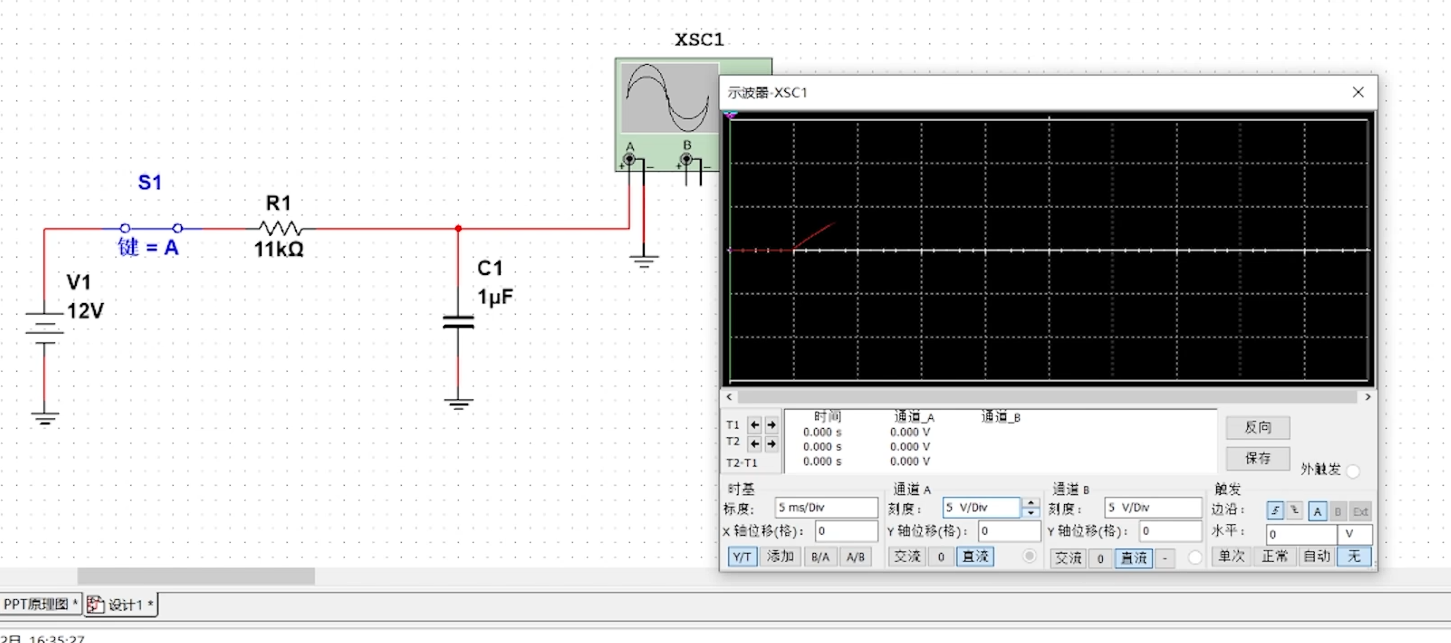Move cursor T1 left with its arrow

[755, 425]
